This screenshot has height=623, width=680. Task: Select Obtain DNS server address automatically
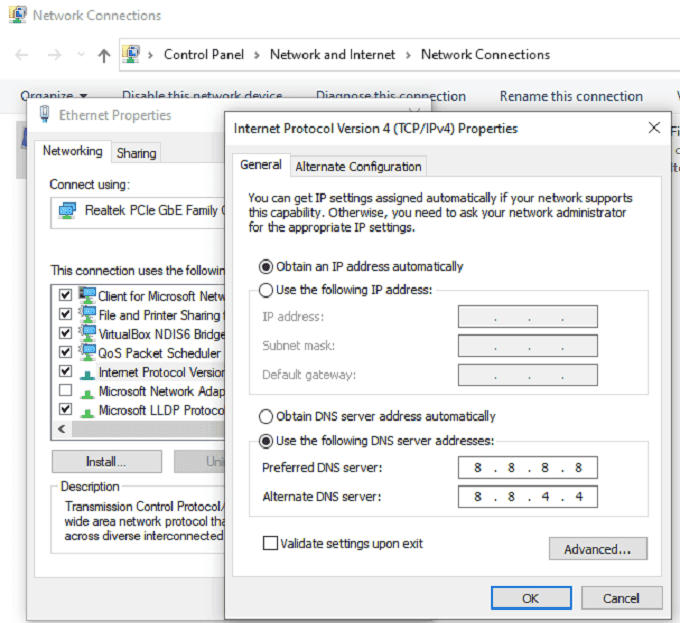266,416
